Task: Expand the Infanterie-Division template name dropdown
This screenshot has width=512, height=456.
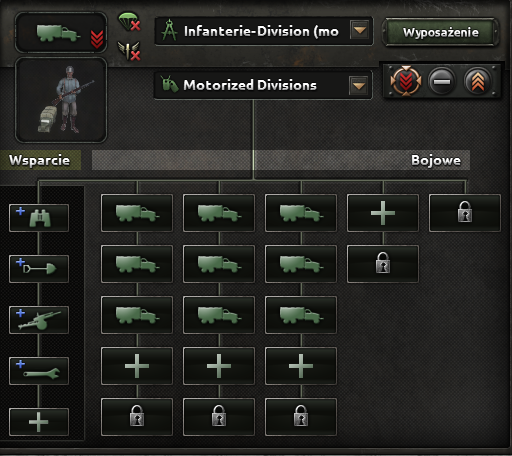Action: (x=359, y=31)
